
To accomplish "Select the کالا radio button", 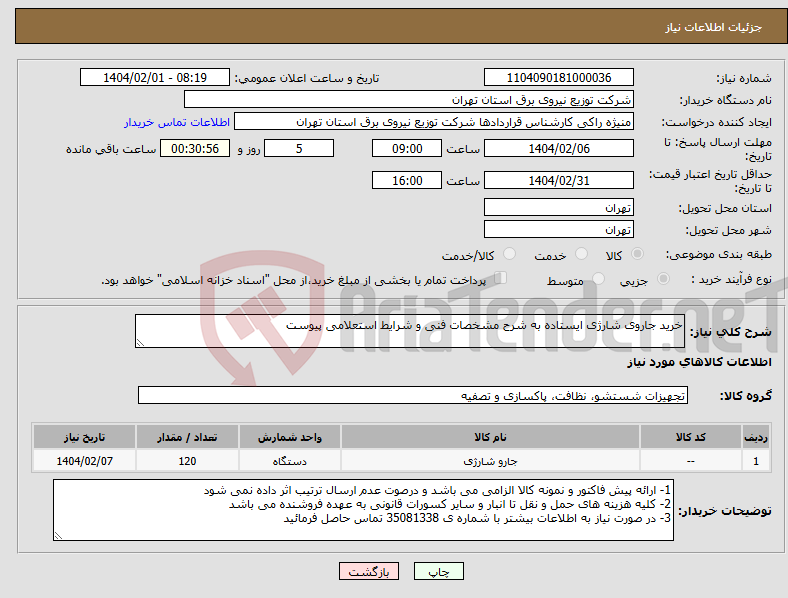I will tap(637, 254).
